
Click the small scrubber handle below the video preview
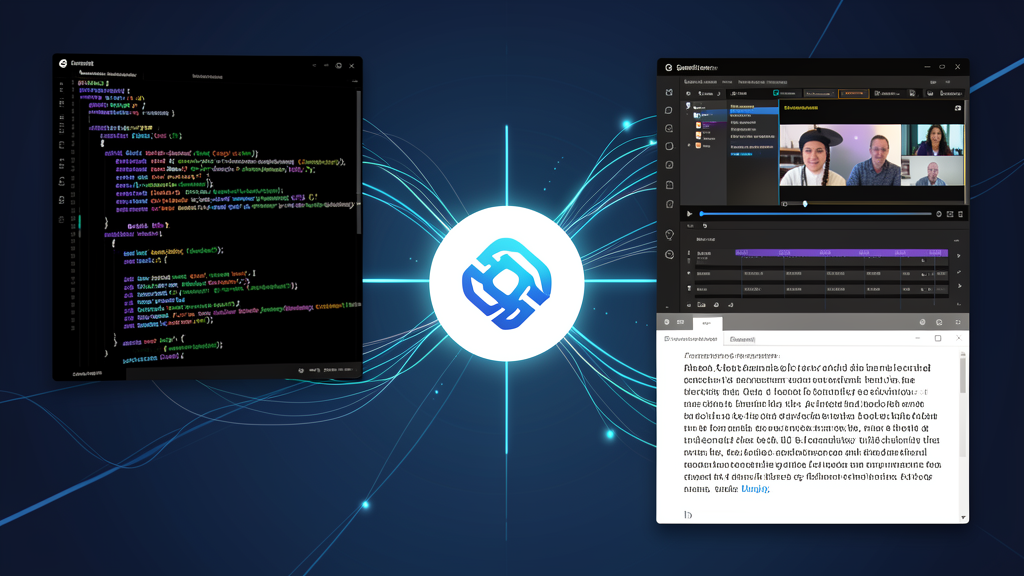click(805, 204)
